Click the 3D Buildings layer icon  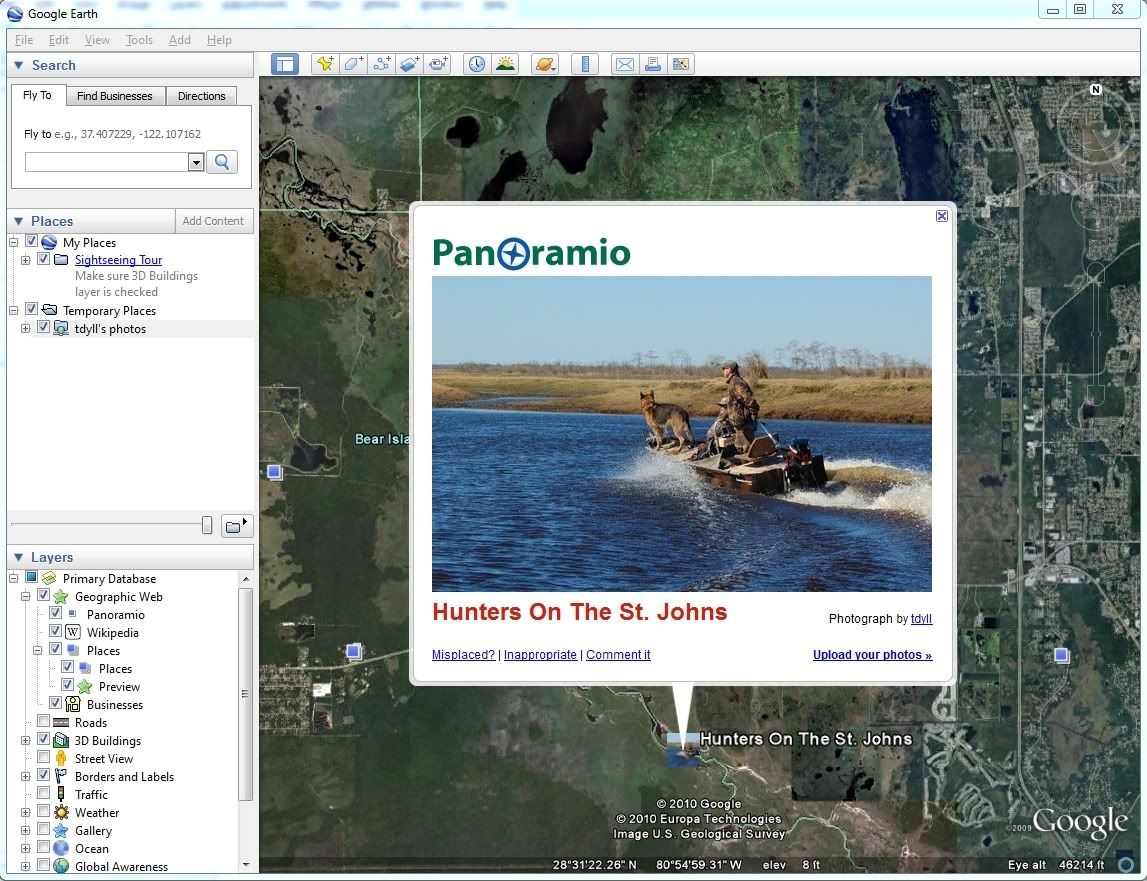[61, 741]
